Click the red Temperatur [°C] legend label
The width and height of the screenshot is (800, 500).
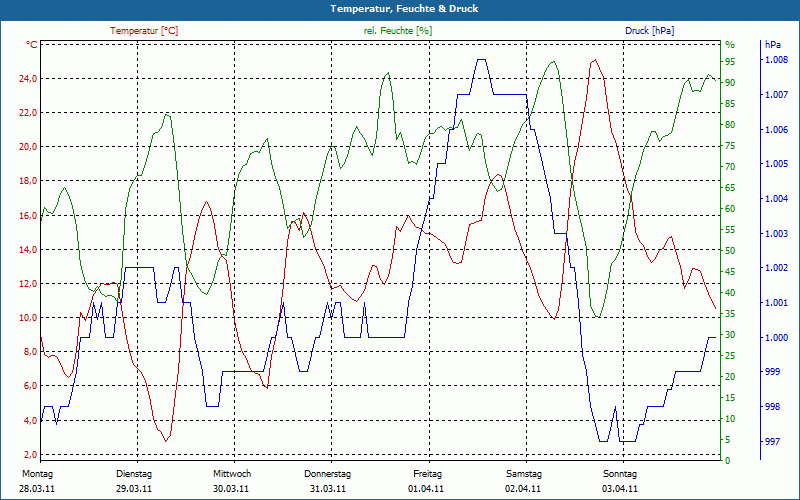click(144, 31)
